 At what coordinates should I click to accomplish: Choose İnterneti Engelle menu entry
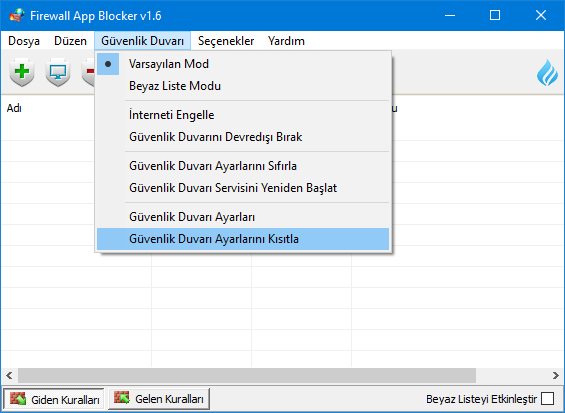point(243,115)
